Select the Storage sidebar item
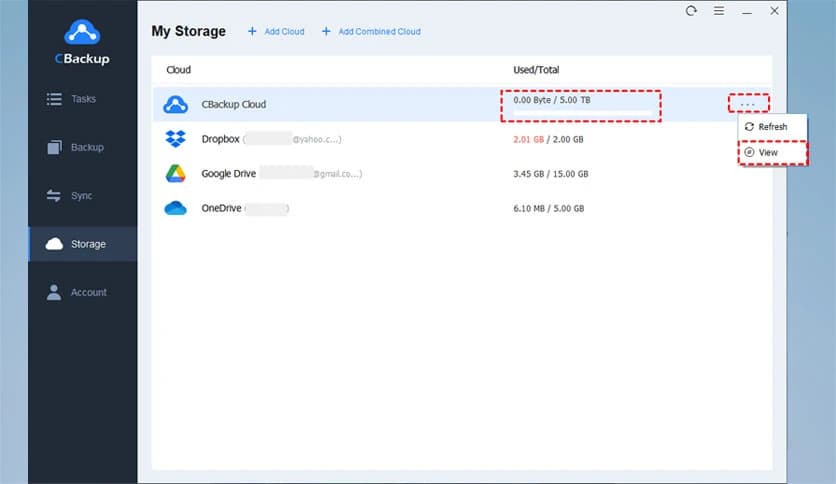Image resolution: width=836 pixels, height=484 pixels. click(x=83, y=244)
